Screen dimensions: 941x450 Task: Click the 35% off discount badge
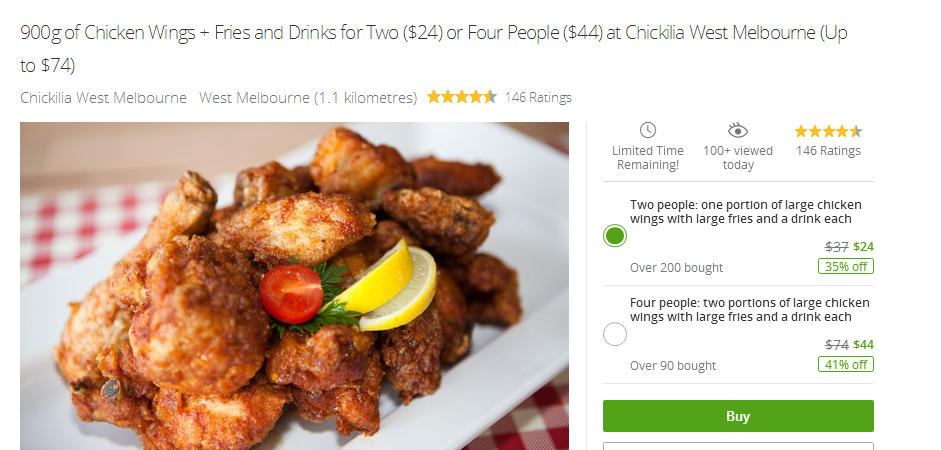pyautogui.click(x=846, y=266)
